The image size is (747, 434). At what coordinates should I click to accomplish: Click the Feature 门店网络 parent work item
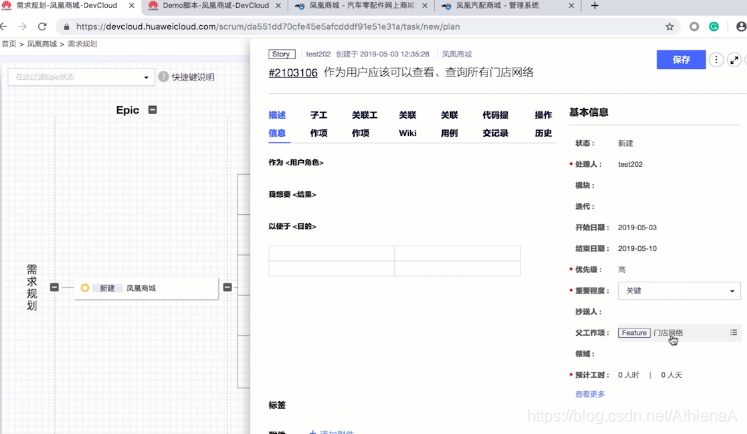(650, 333)
